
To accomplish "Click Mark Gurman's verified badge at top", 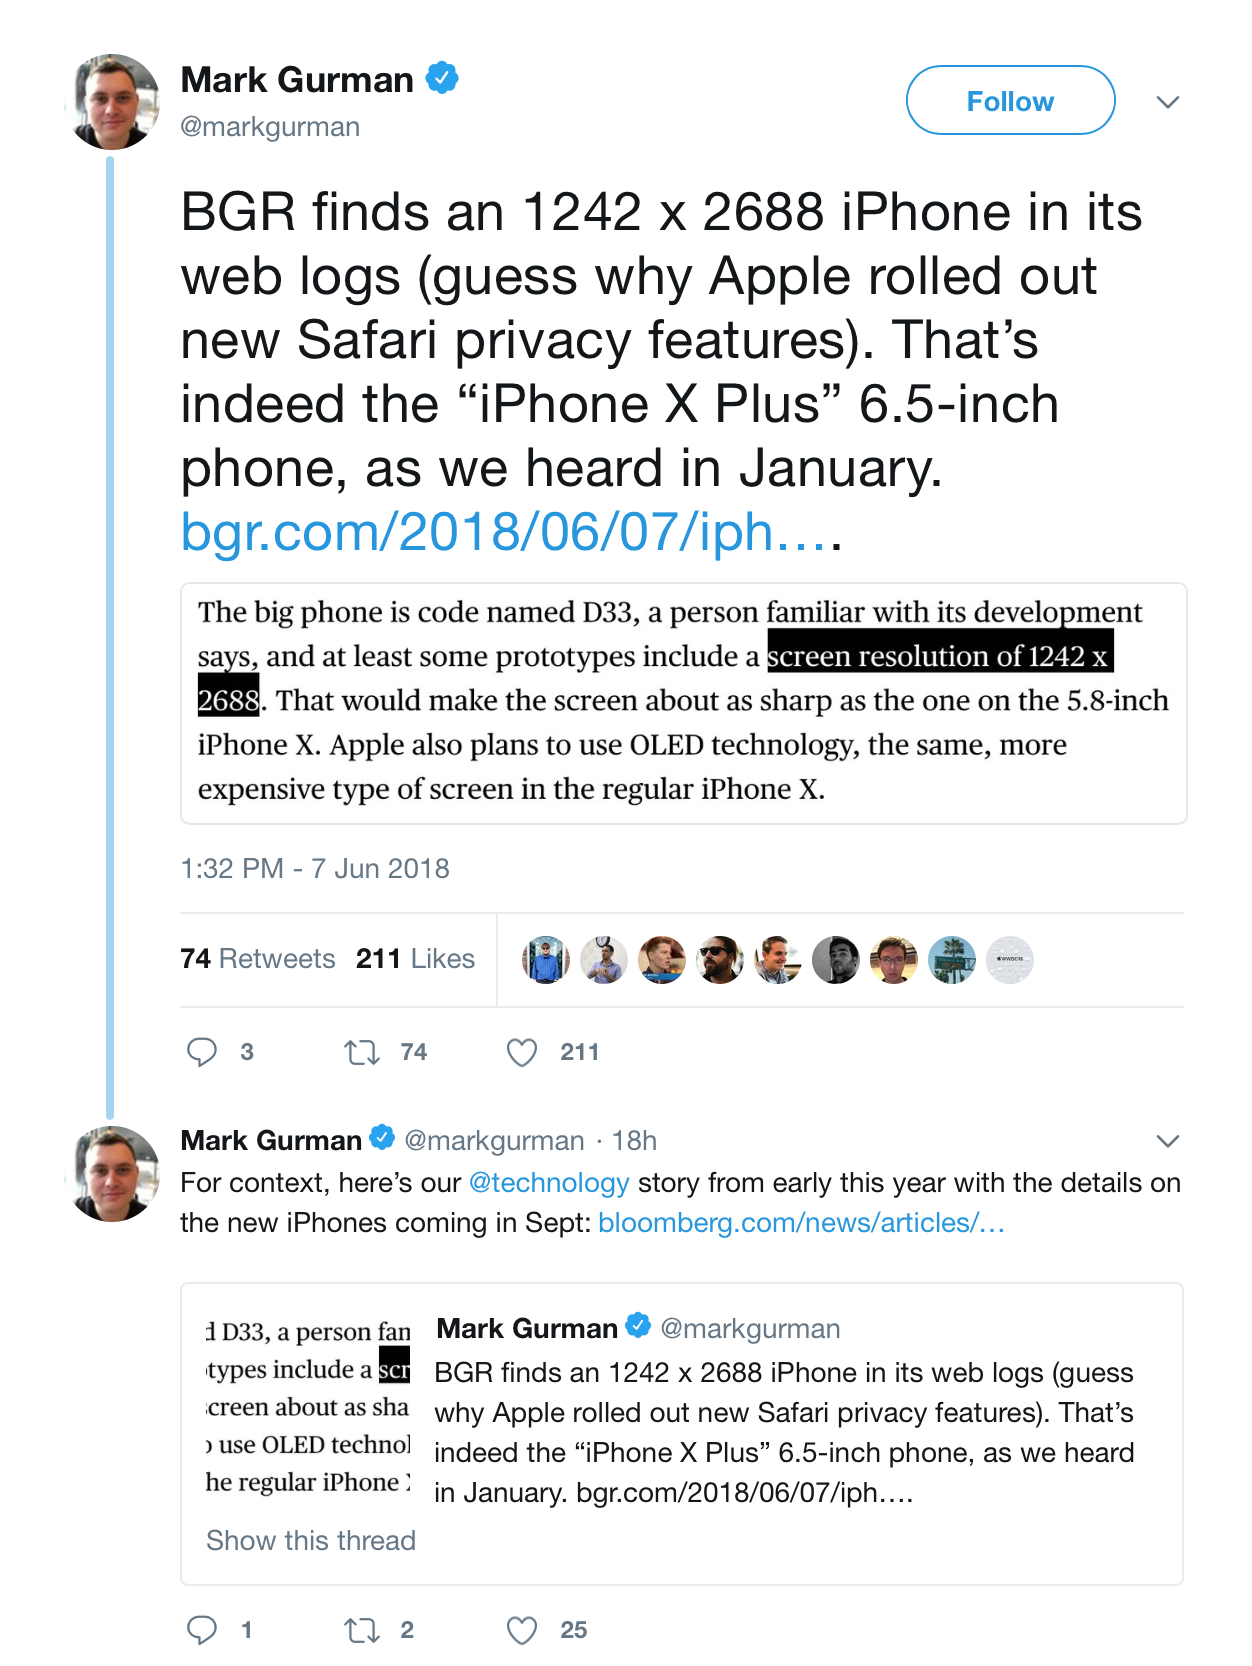I will 442,78.
